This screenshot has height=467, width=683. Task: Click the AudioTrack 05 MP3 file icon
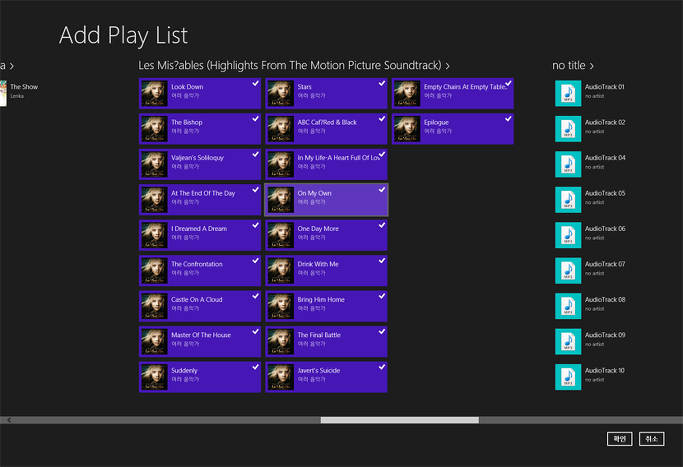pos(568,200)
